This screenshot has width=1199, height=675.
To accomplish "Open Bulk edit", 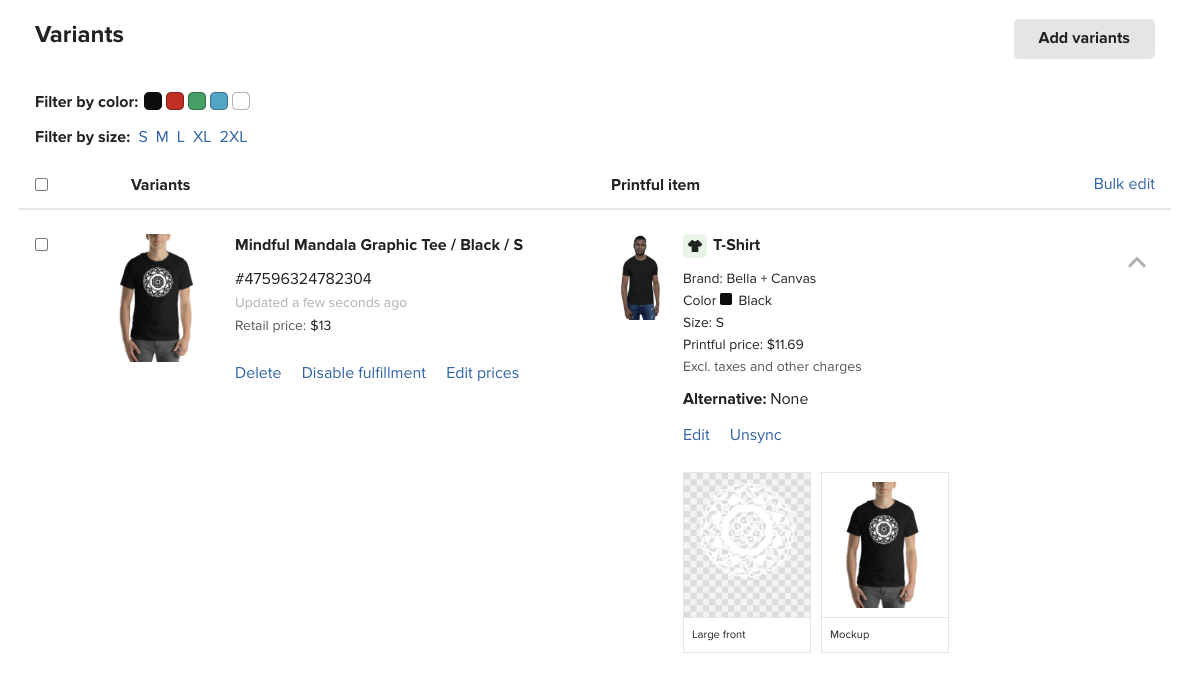I will coord(1124,184).
